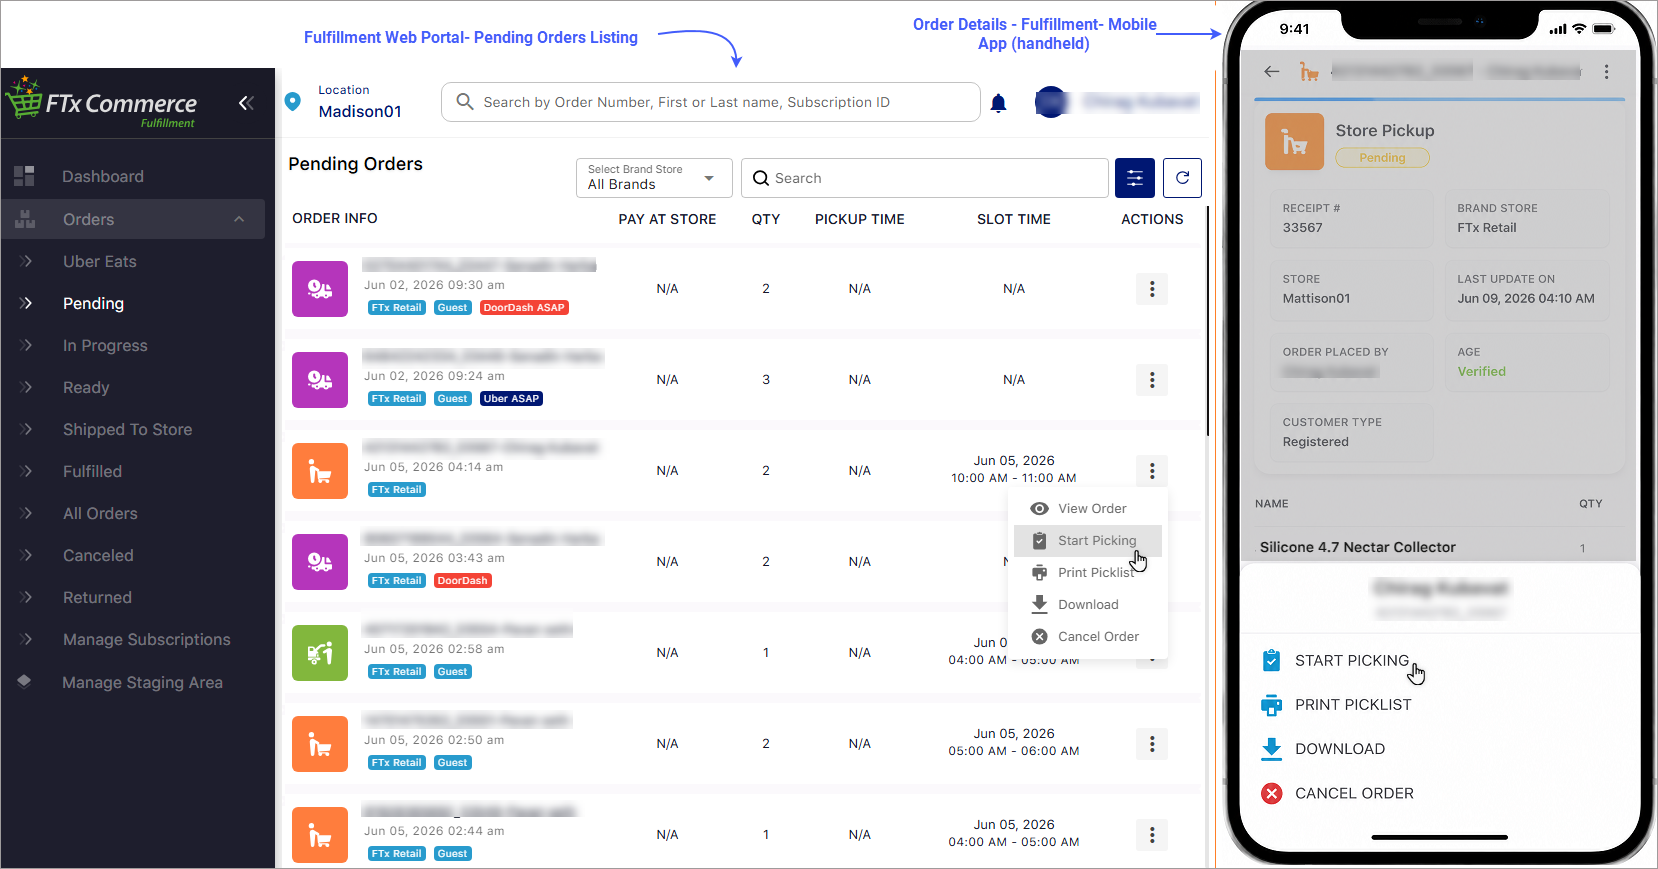Choose Start Picking in the context menu
This screenshot has height=869, width=1658.
[x=1088, y=540]
